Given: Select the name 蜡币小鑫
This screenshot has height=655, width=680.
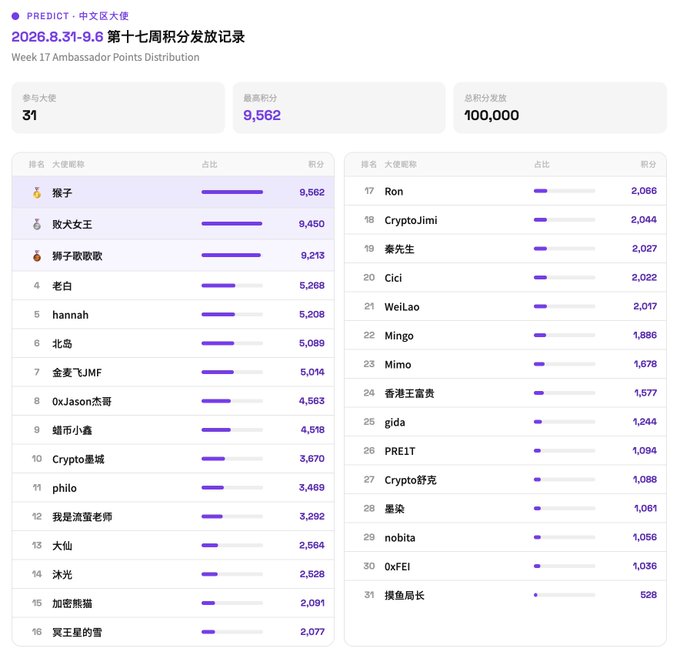Looking at the screenshot, I should [x=72, y=430].
